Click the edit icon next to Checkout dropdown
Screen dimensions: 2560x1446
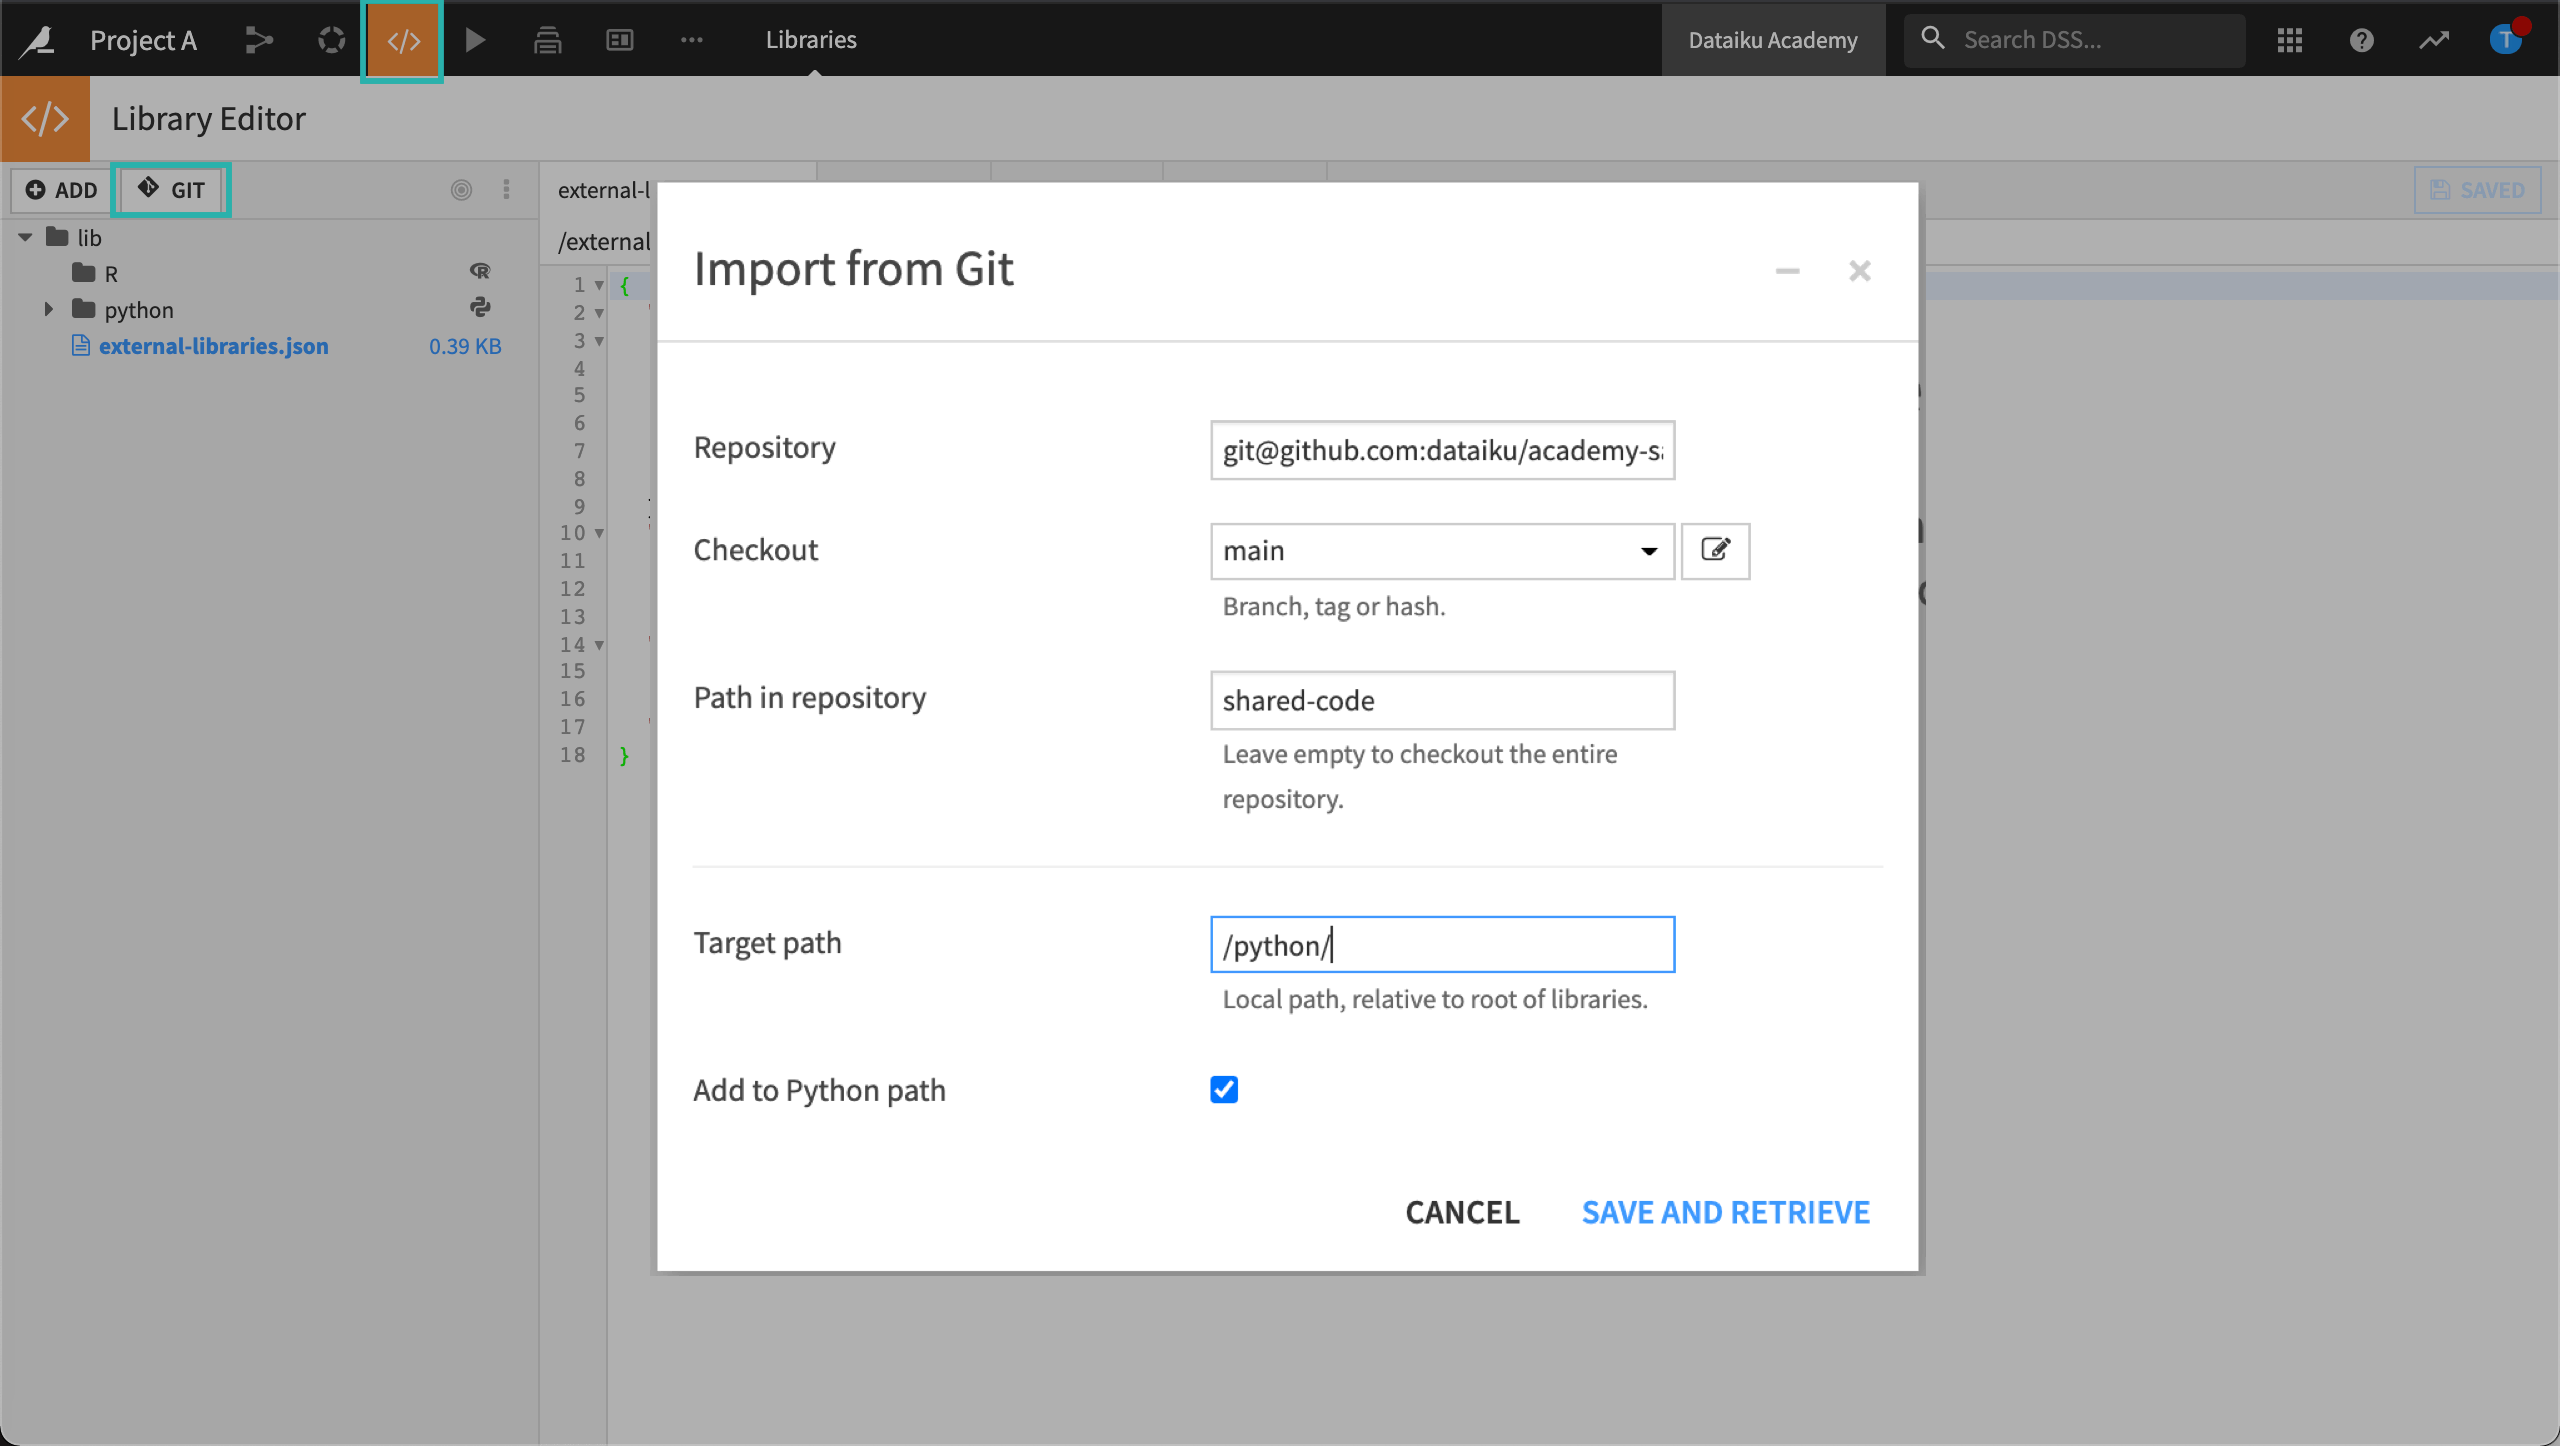(1714, 549)
